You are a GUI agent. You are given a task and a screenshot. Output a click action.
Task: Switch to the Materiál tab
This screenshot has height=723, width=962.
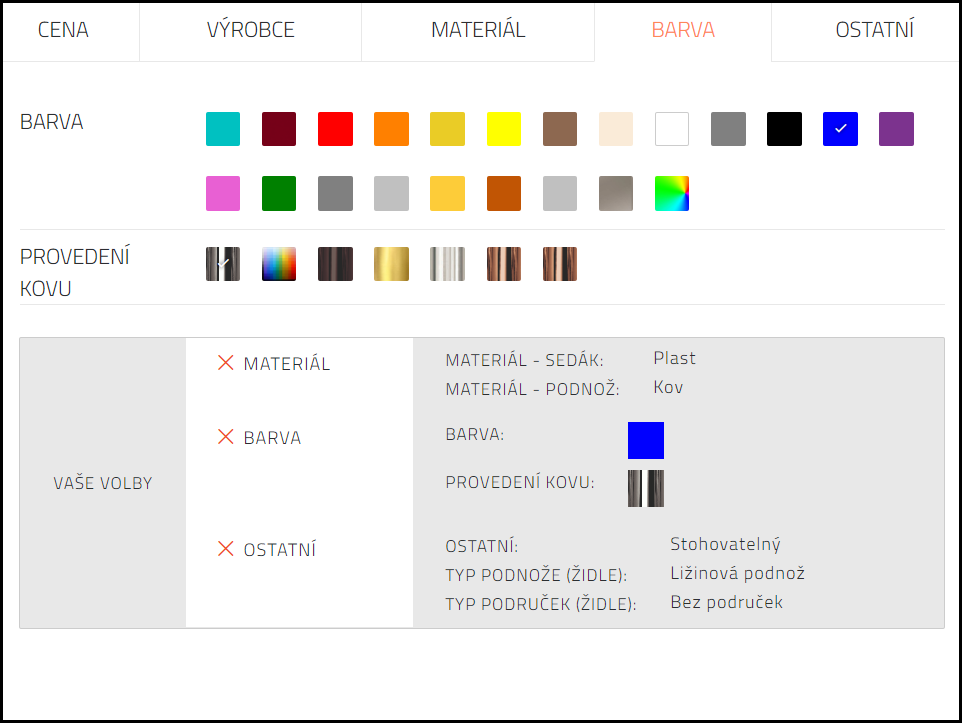tap(477, 30)
